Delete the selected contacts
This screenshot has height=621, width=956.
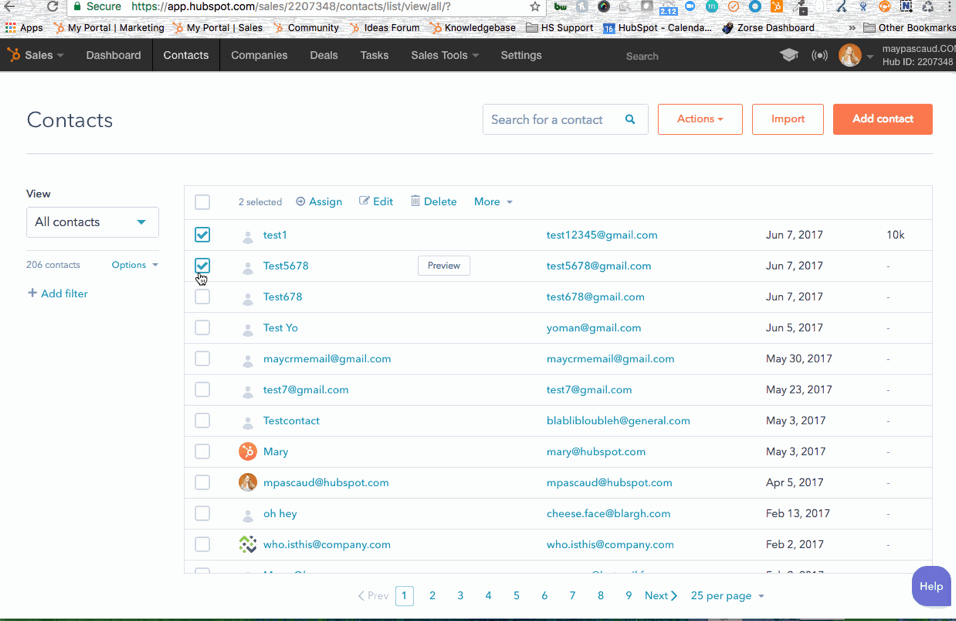[433, 202]
